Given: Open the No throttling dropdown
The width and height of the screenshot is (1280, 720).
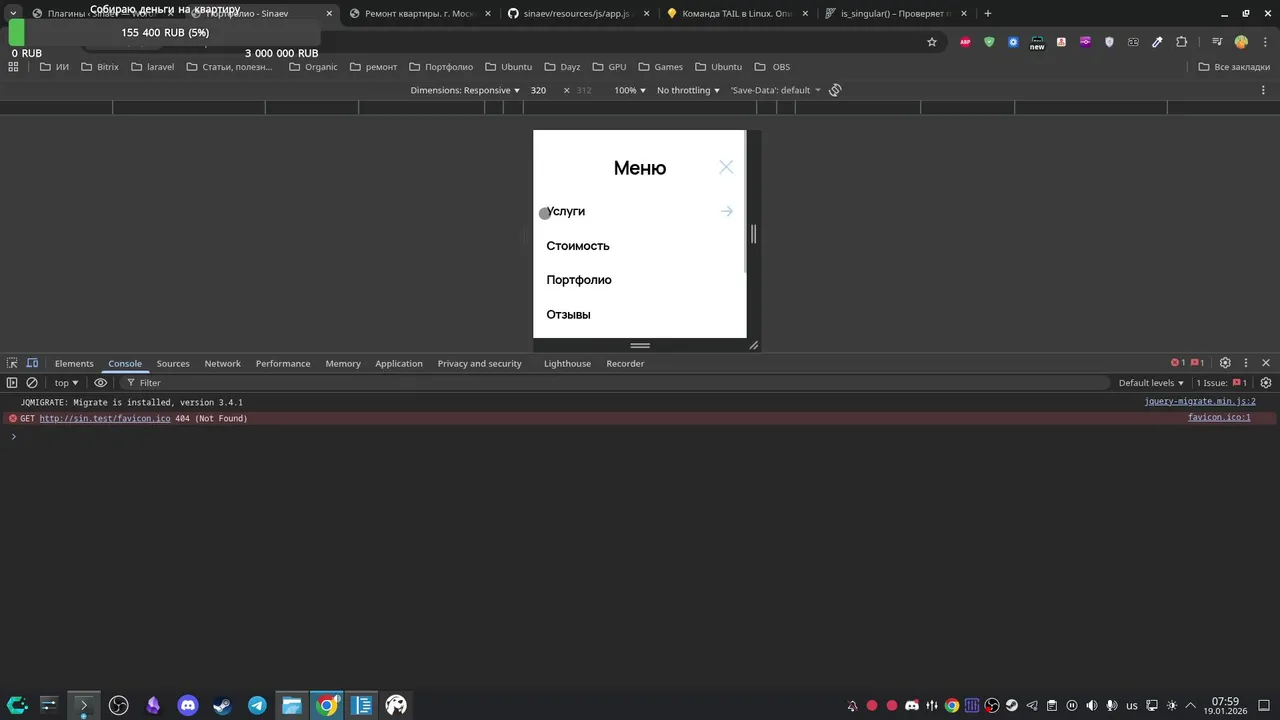Looking at the screenshot, I should point(688,90).
